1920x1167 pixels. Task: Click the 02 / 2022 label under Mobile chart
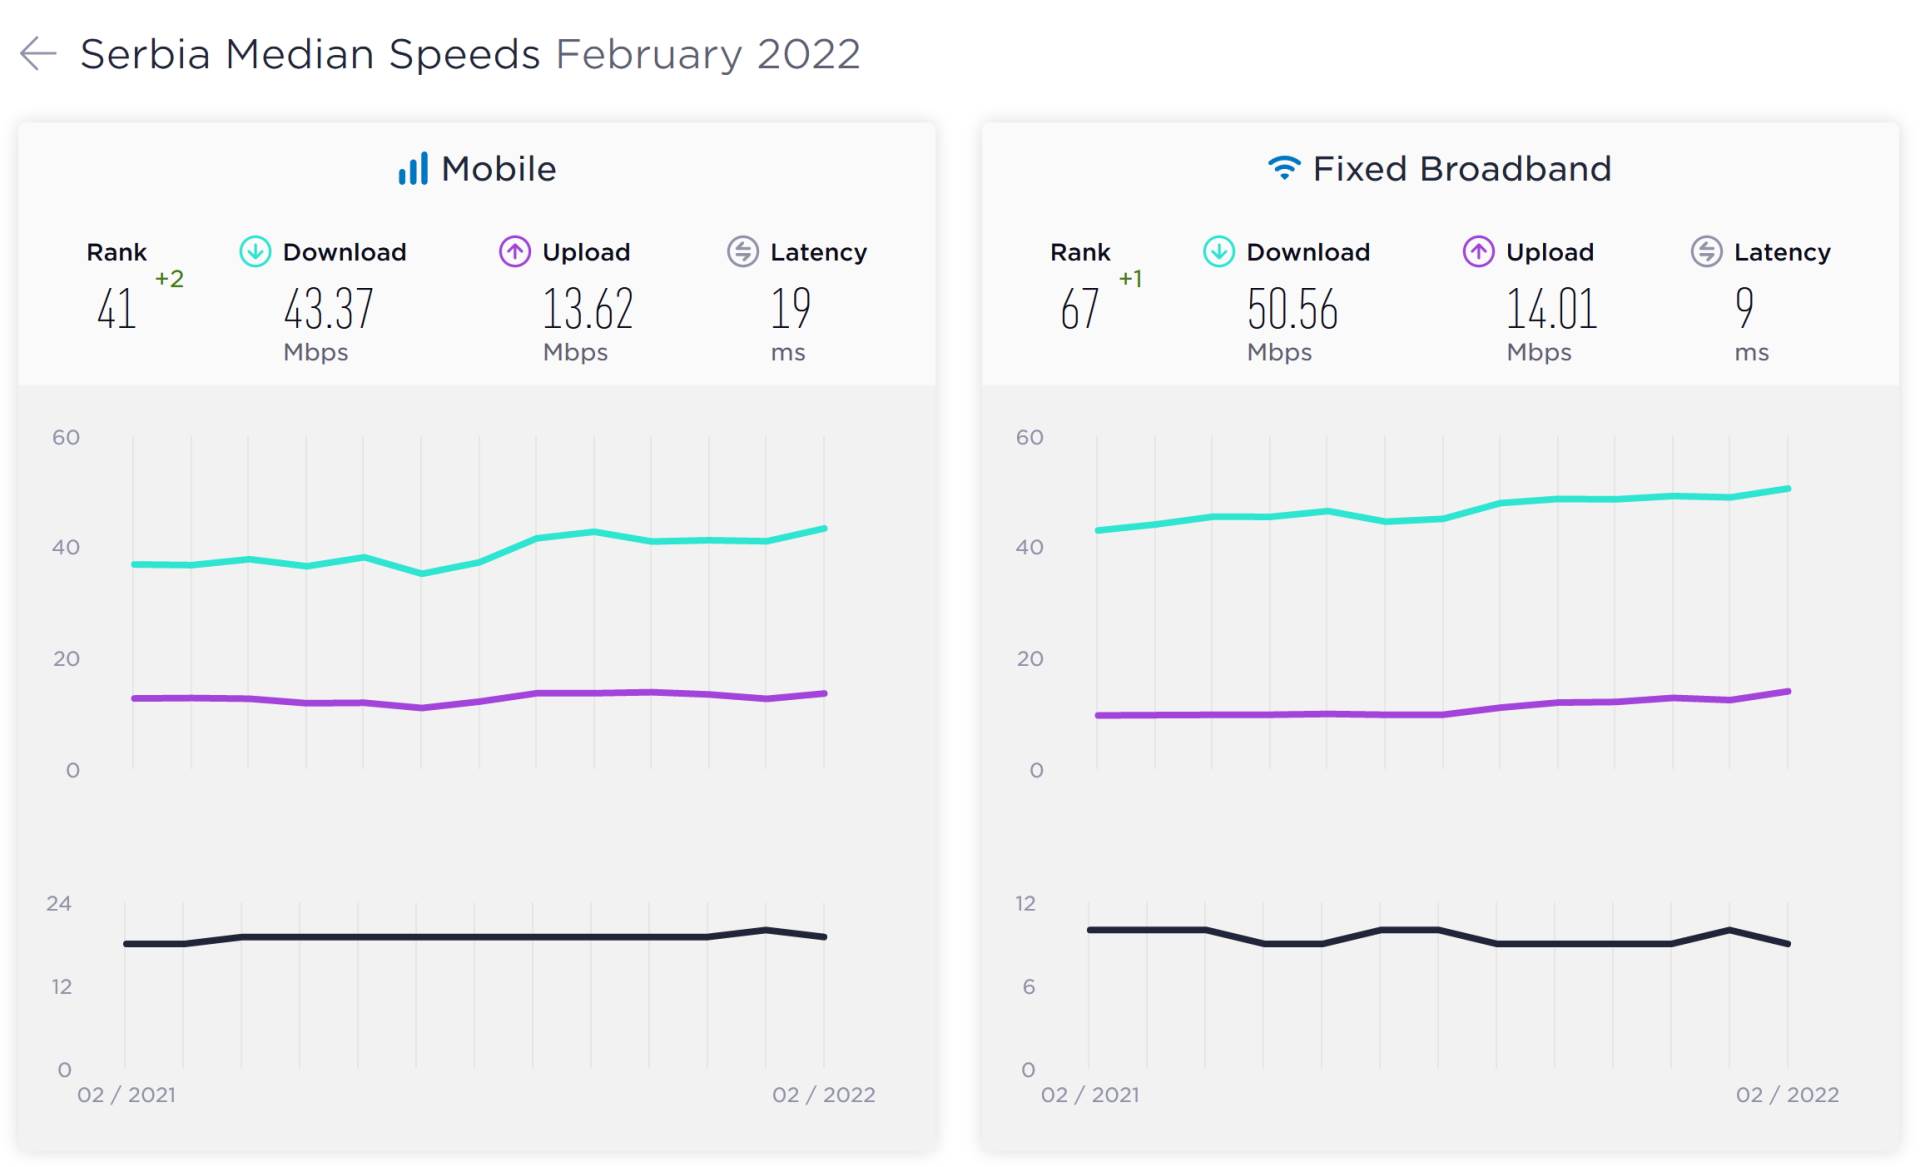pos(823,1095)
